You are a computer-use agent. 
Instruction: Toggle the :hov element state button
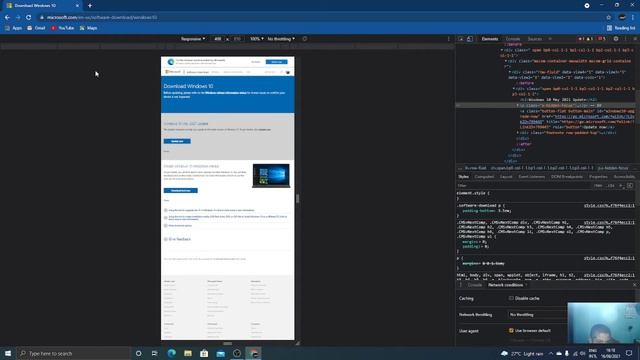click(x=598, y=186)
